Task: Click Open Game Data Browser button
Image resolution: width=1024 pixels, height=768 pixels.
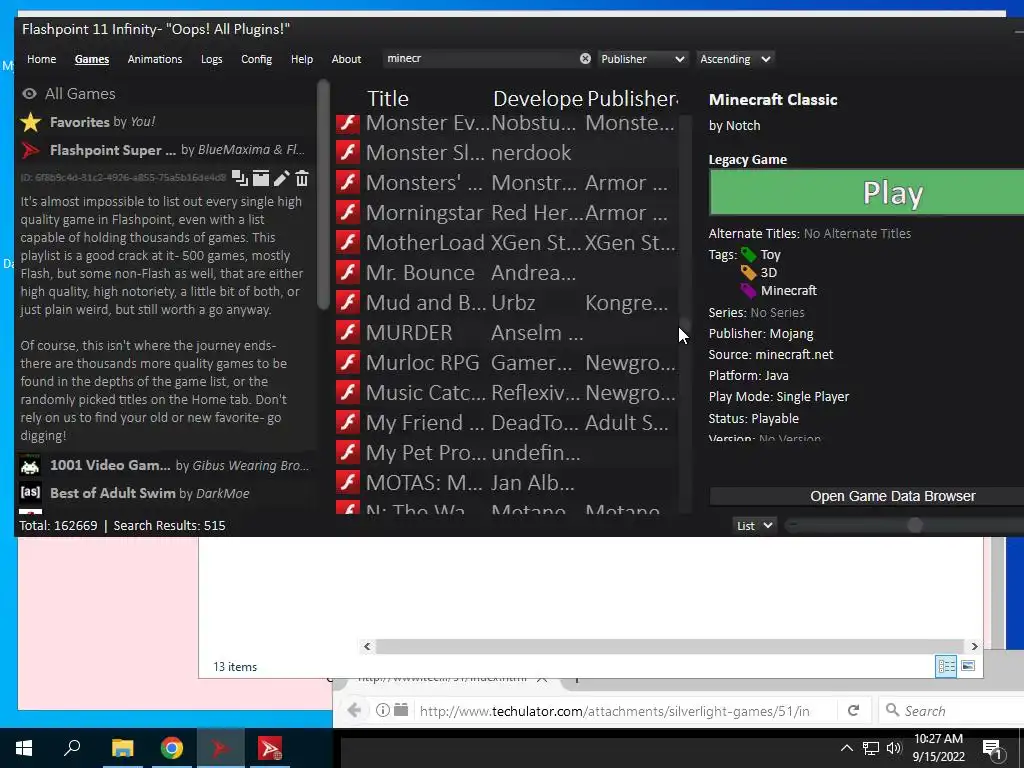Action: click(x=867, y=496)
